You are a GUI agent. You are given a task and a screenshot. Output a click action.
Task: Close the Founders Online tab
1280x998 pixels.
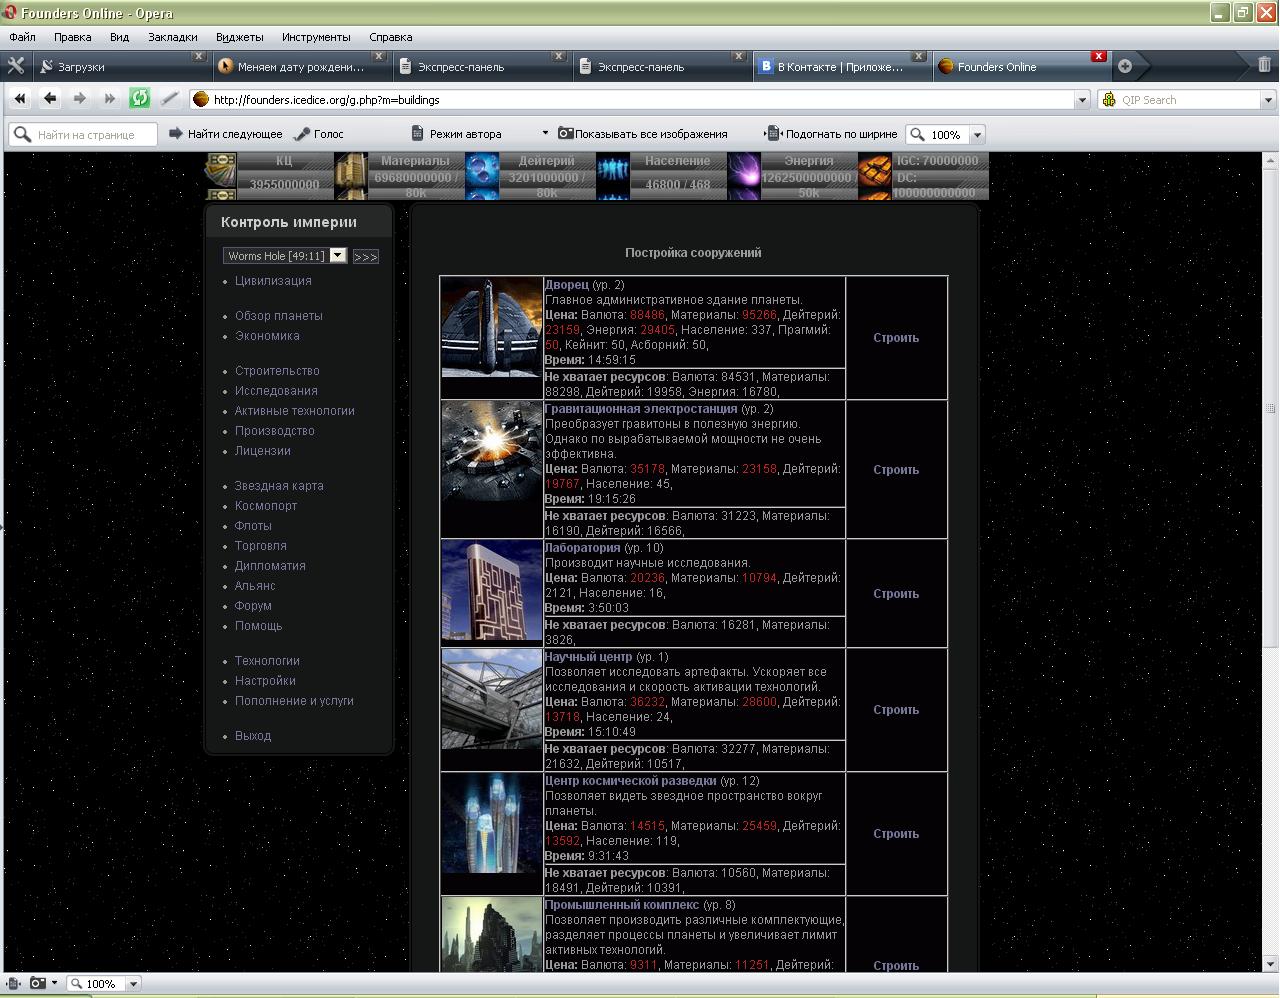click(1098, 56)
